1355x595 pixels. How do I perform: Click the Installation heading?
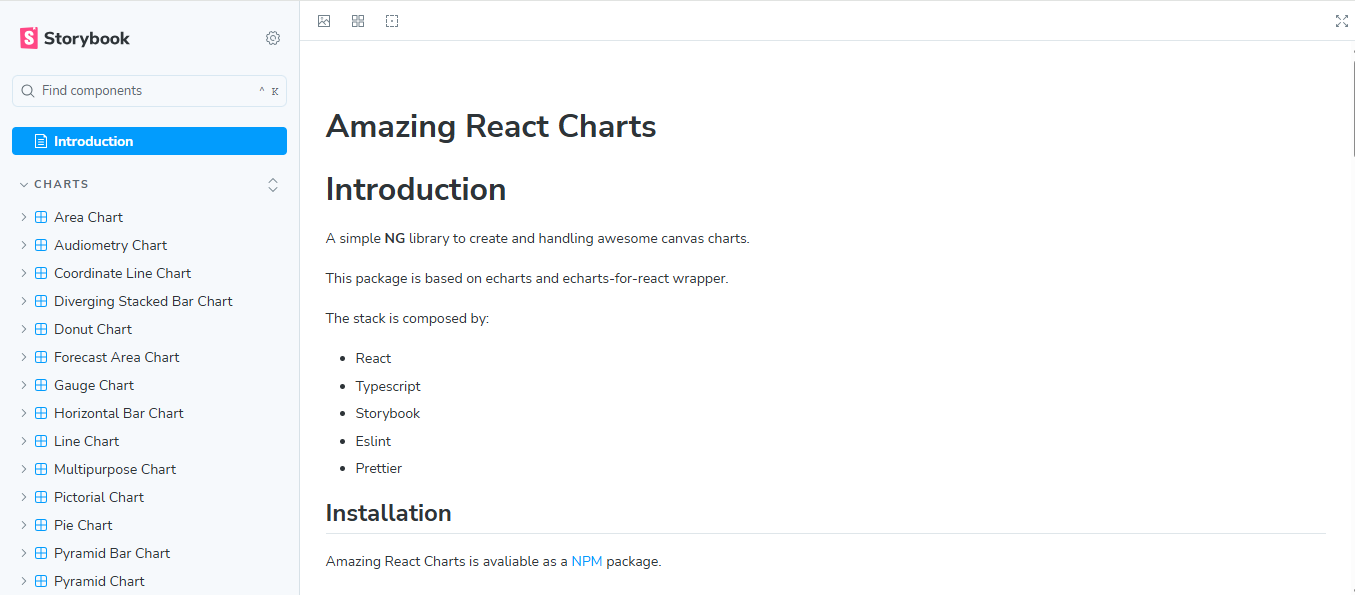click(389, 513)
